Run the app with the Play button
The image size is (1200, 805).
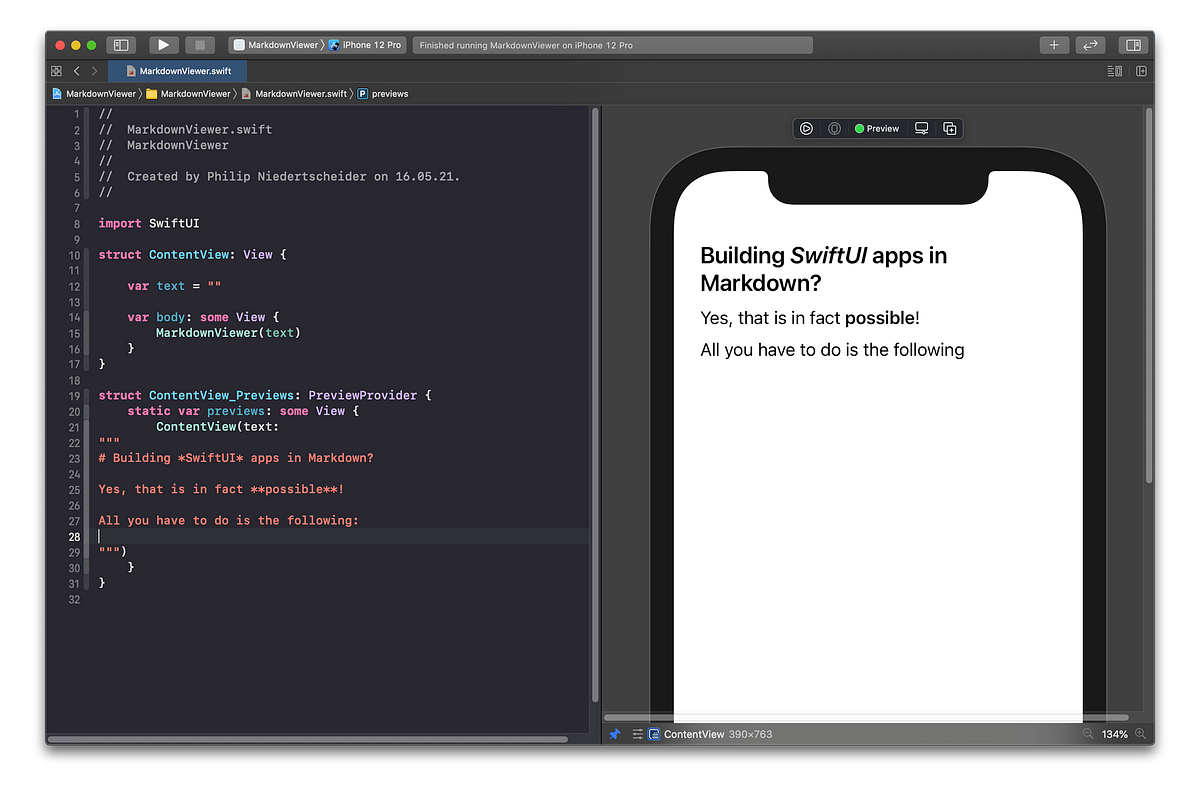163,44
